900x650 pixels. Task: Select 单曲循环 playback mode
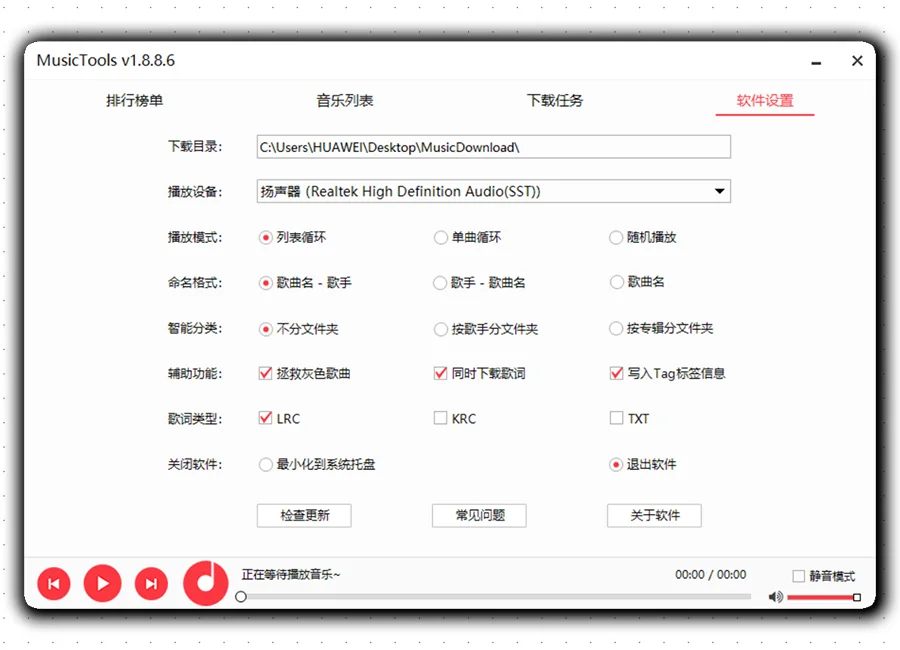(x=440, y=237)
